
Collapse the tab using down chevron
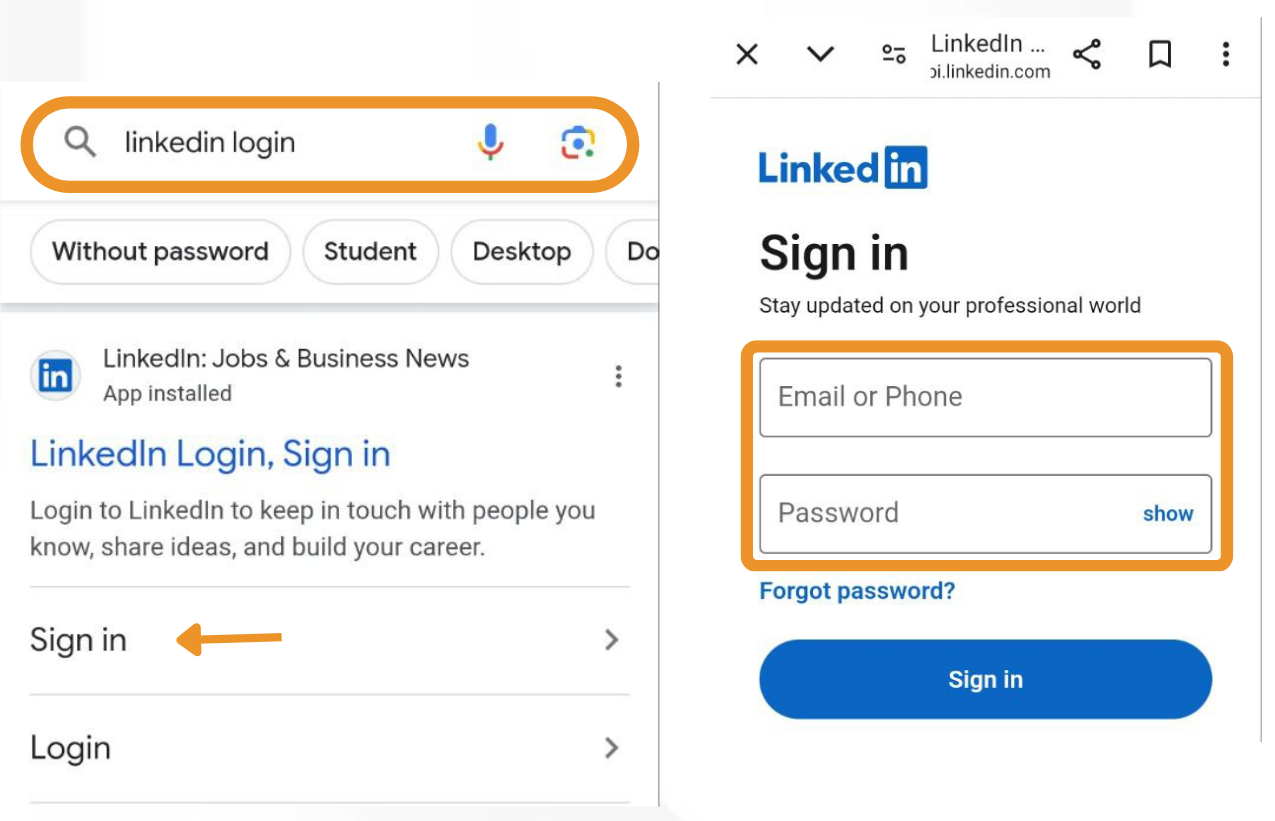point(821,55)
